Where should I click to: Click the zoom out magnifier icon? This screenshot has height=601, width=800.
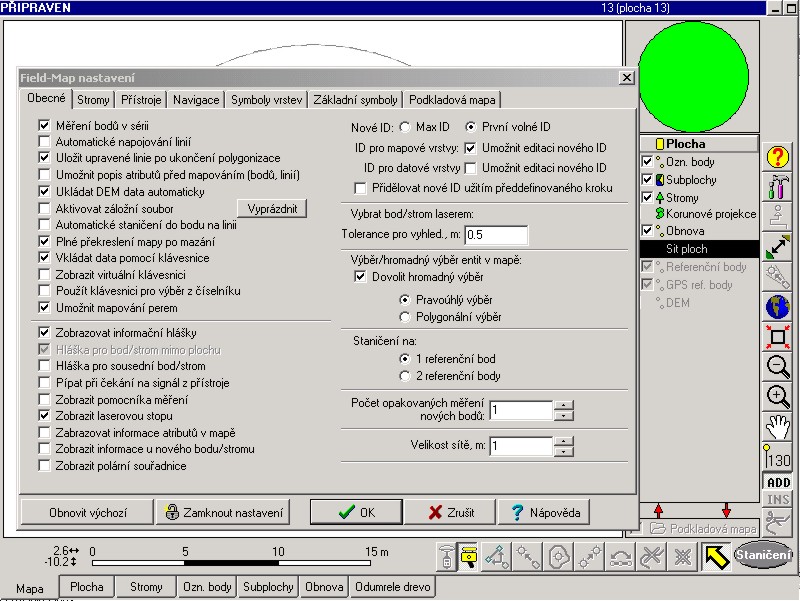(x=779, y=367)
